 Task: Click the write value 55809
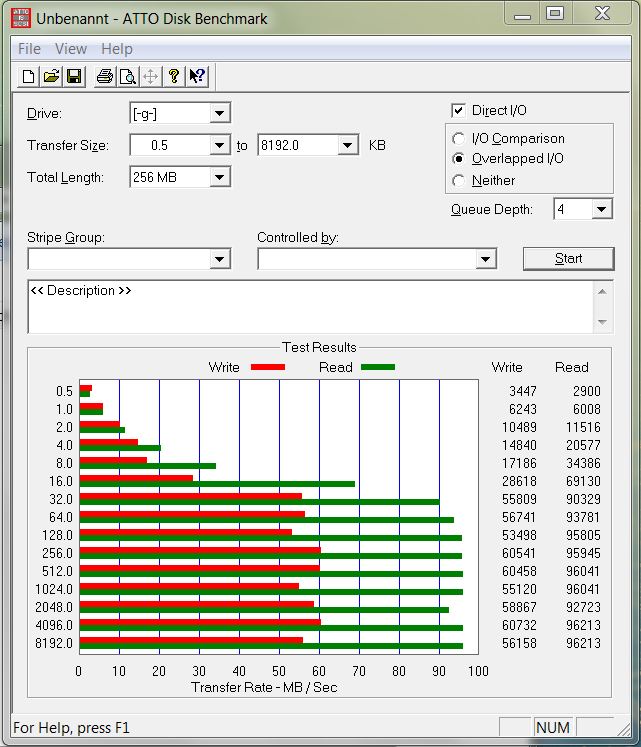pos(519,499)
